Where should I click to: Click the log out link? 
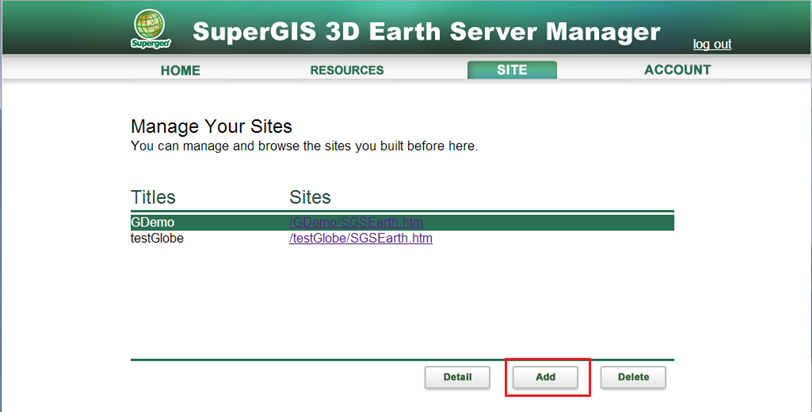[712, 45]
